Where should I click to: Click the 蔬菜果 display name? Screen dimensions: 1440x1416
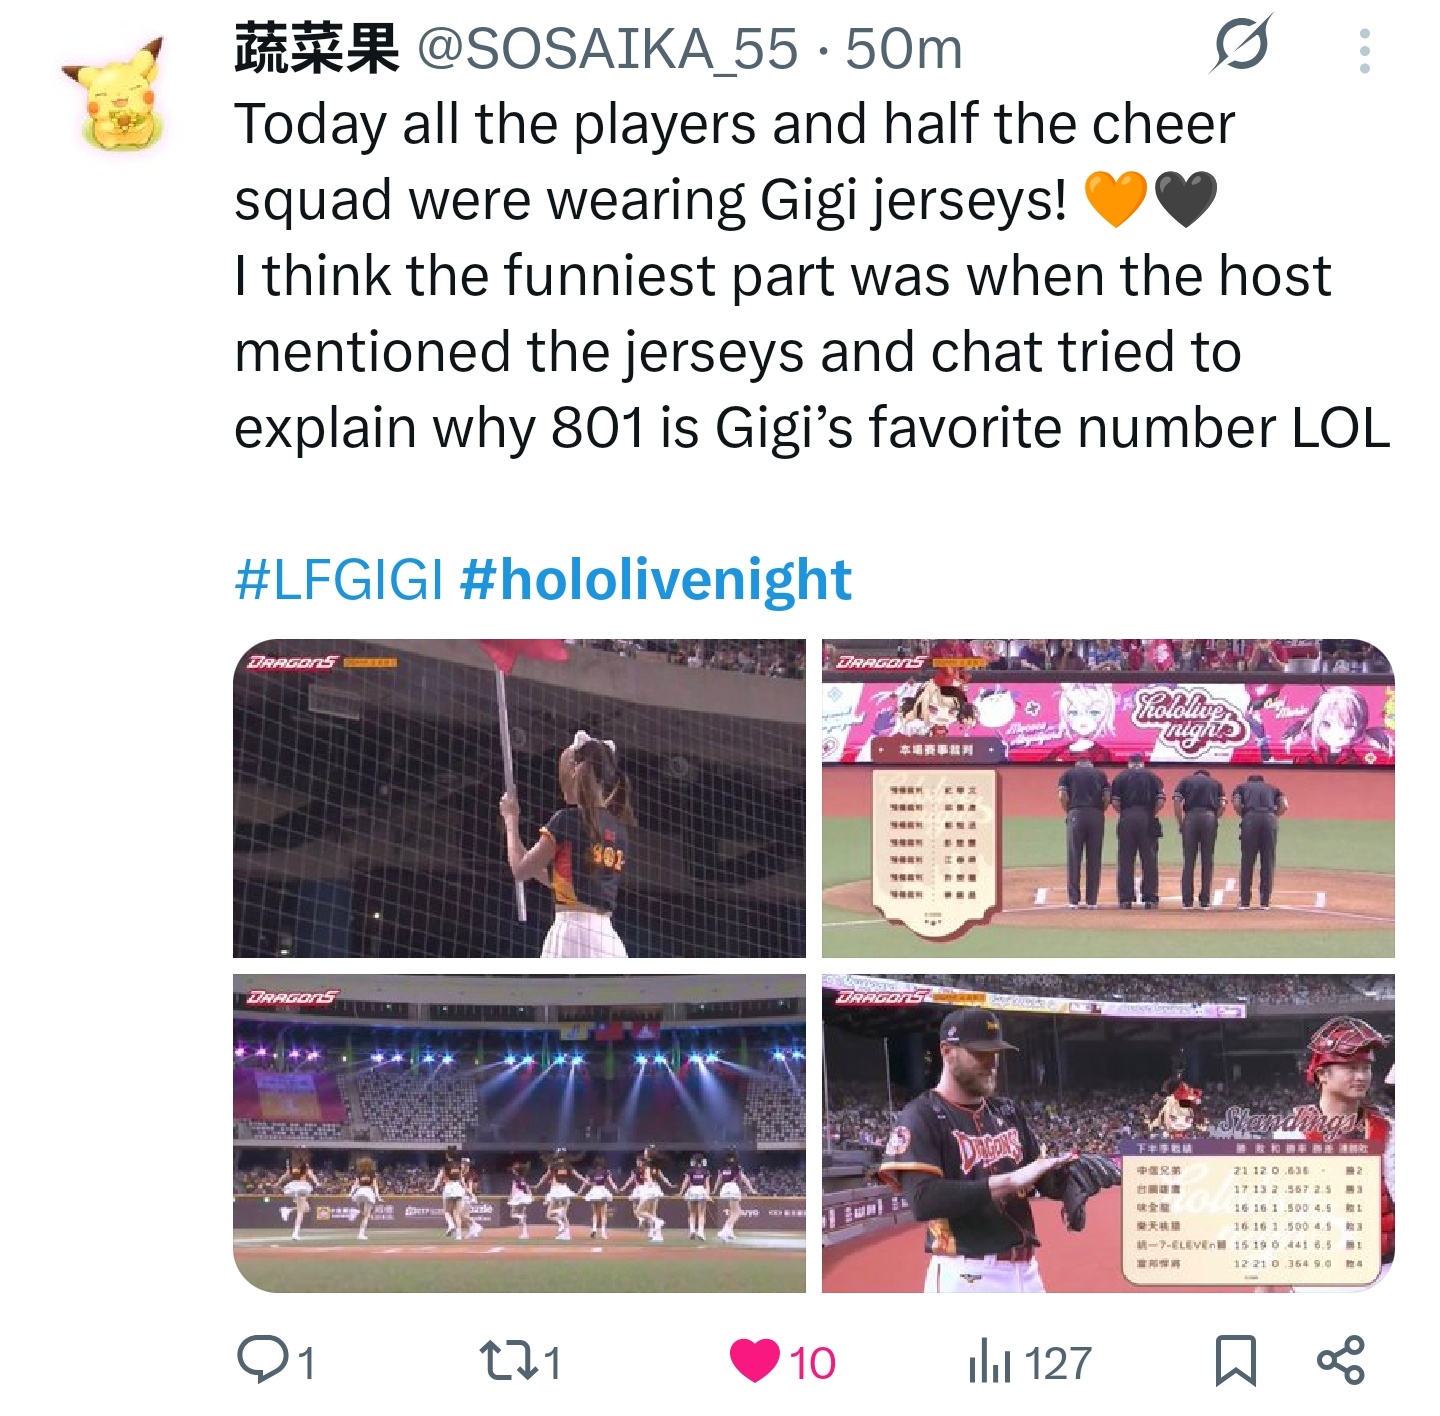[317, 48]
